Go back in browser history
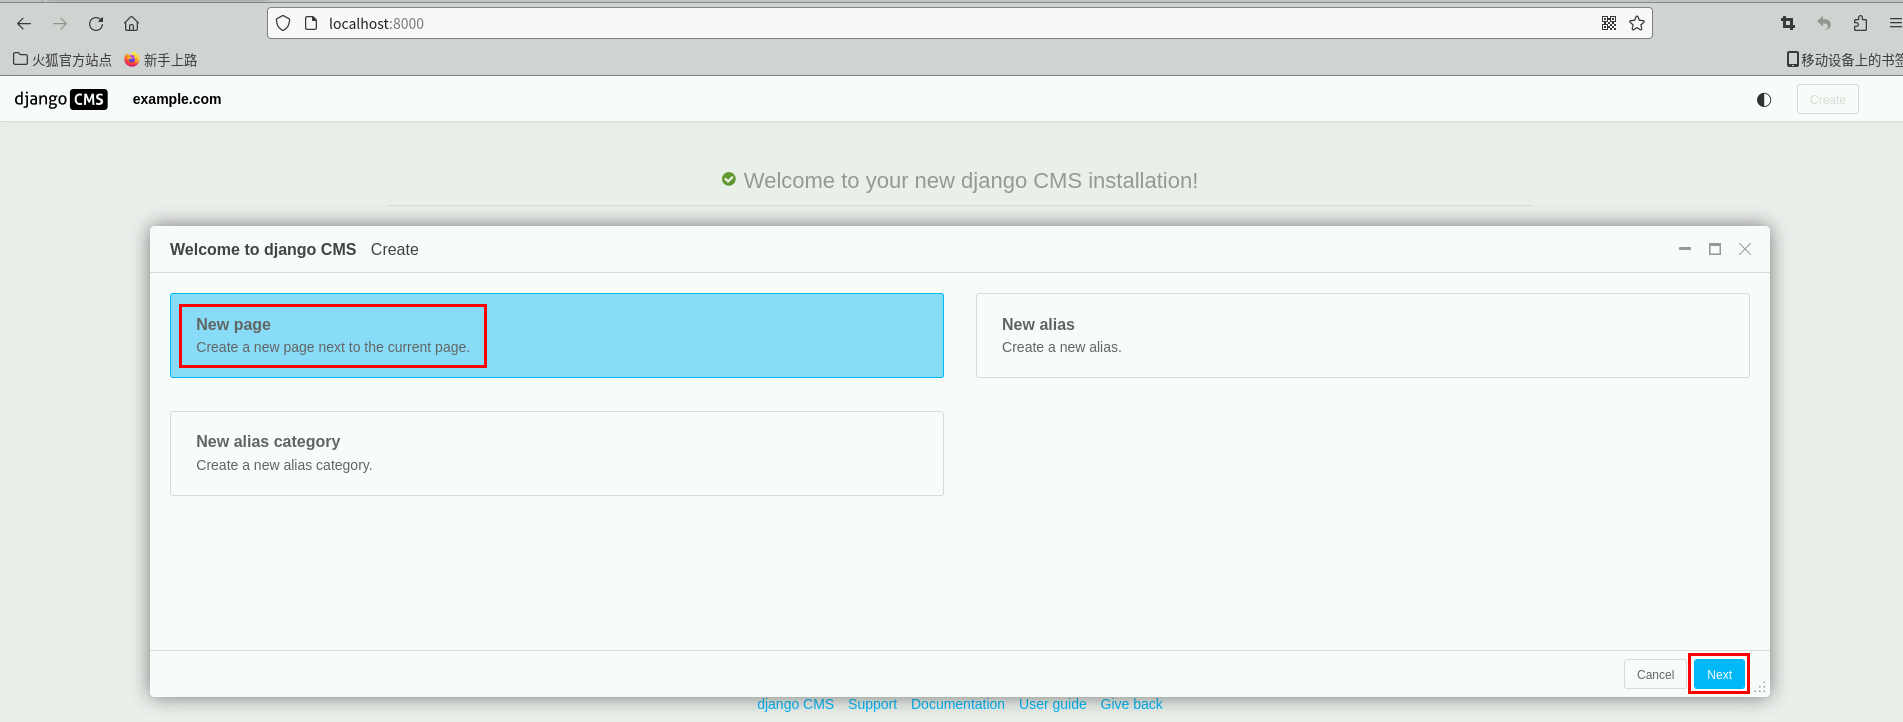 [24, 23]
